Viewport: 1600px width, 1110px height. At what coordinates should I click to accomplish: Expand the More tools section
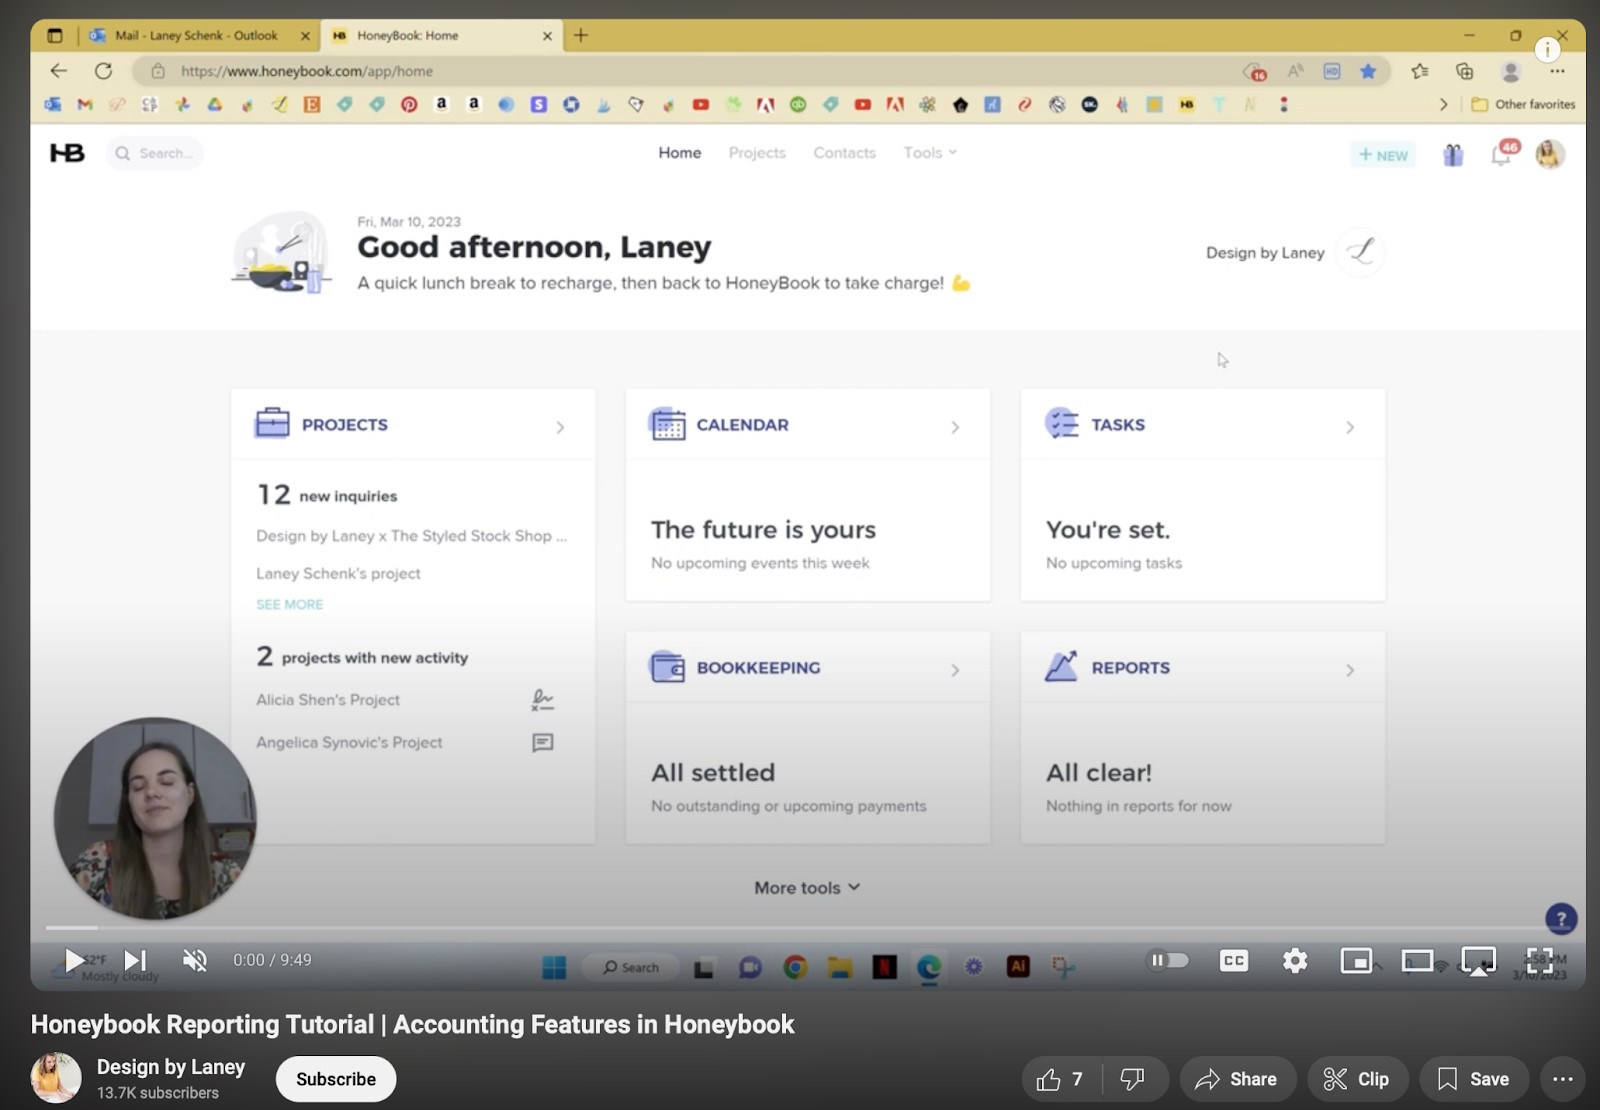[807, 888]
